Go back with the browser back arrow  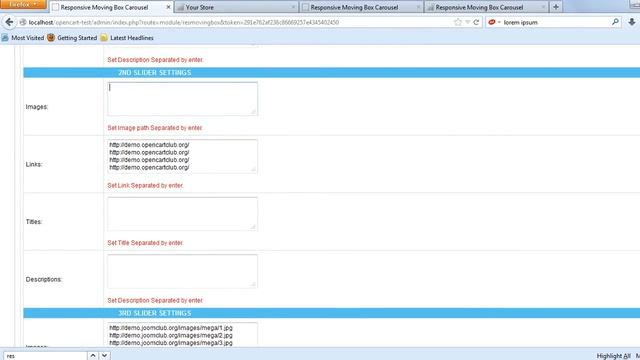coord(9,22)
